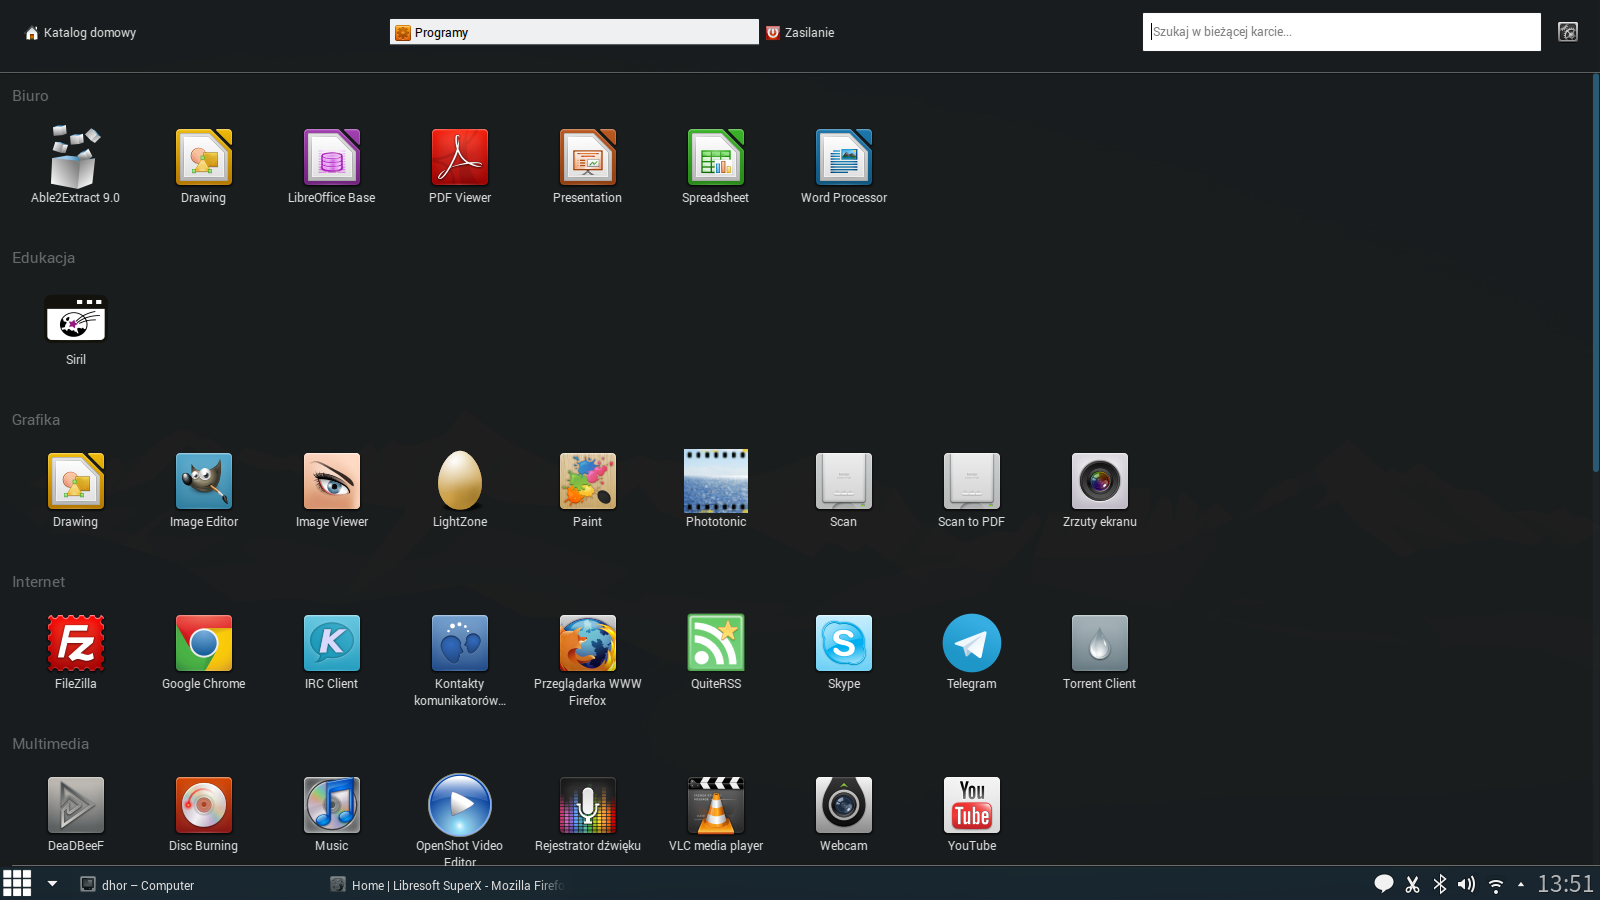Launch VLC media player
The image size is (1600, 900).
pyautogui.click(x=715, y=814)
